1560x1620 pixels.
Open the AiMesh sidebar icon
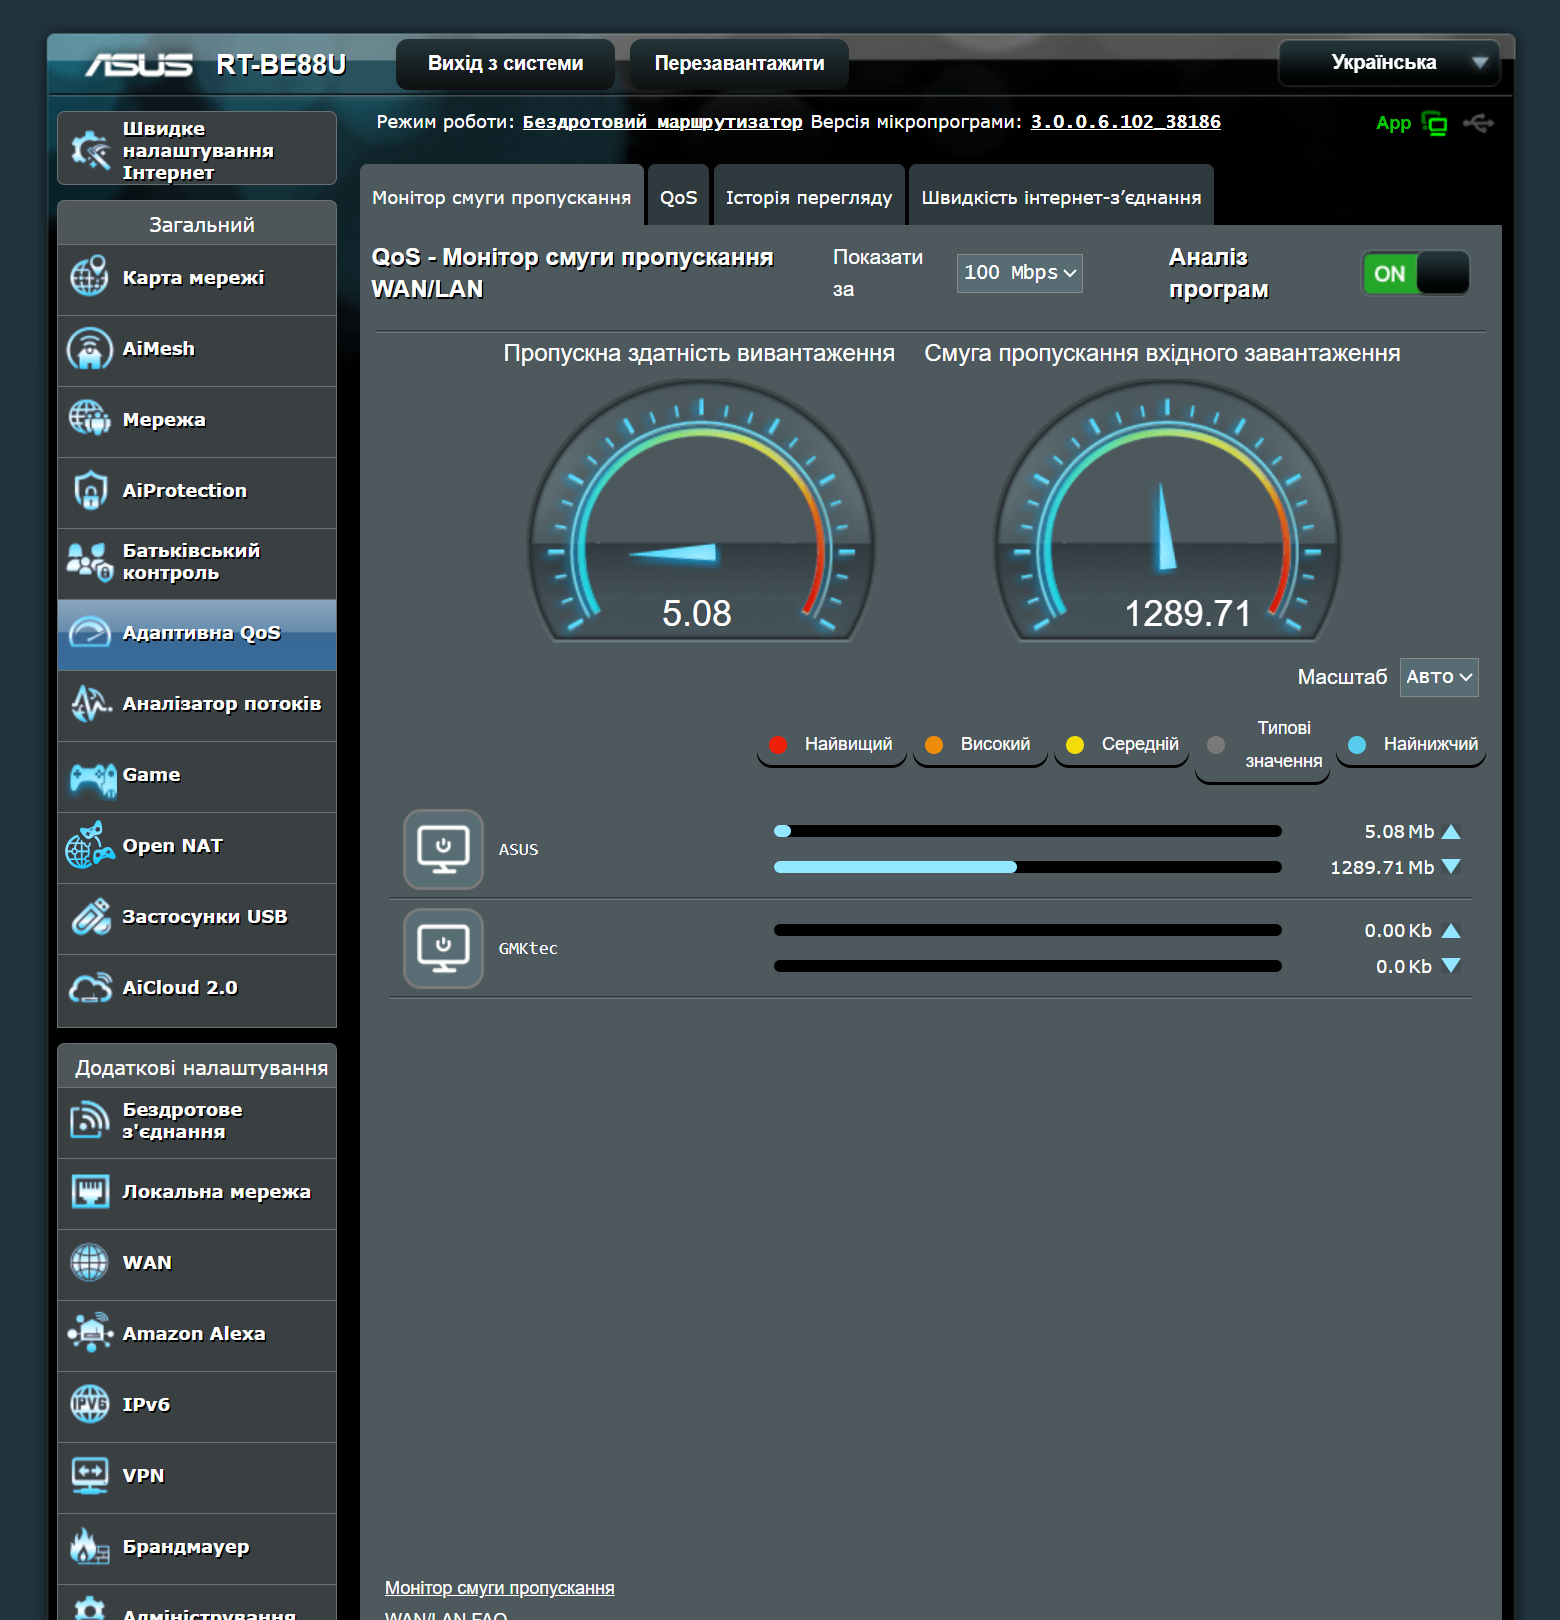pos(90,349)
